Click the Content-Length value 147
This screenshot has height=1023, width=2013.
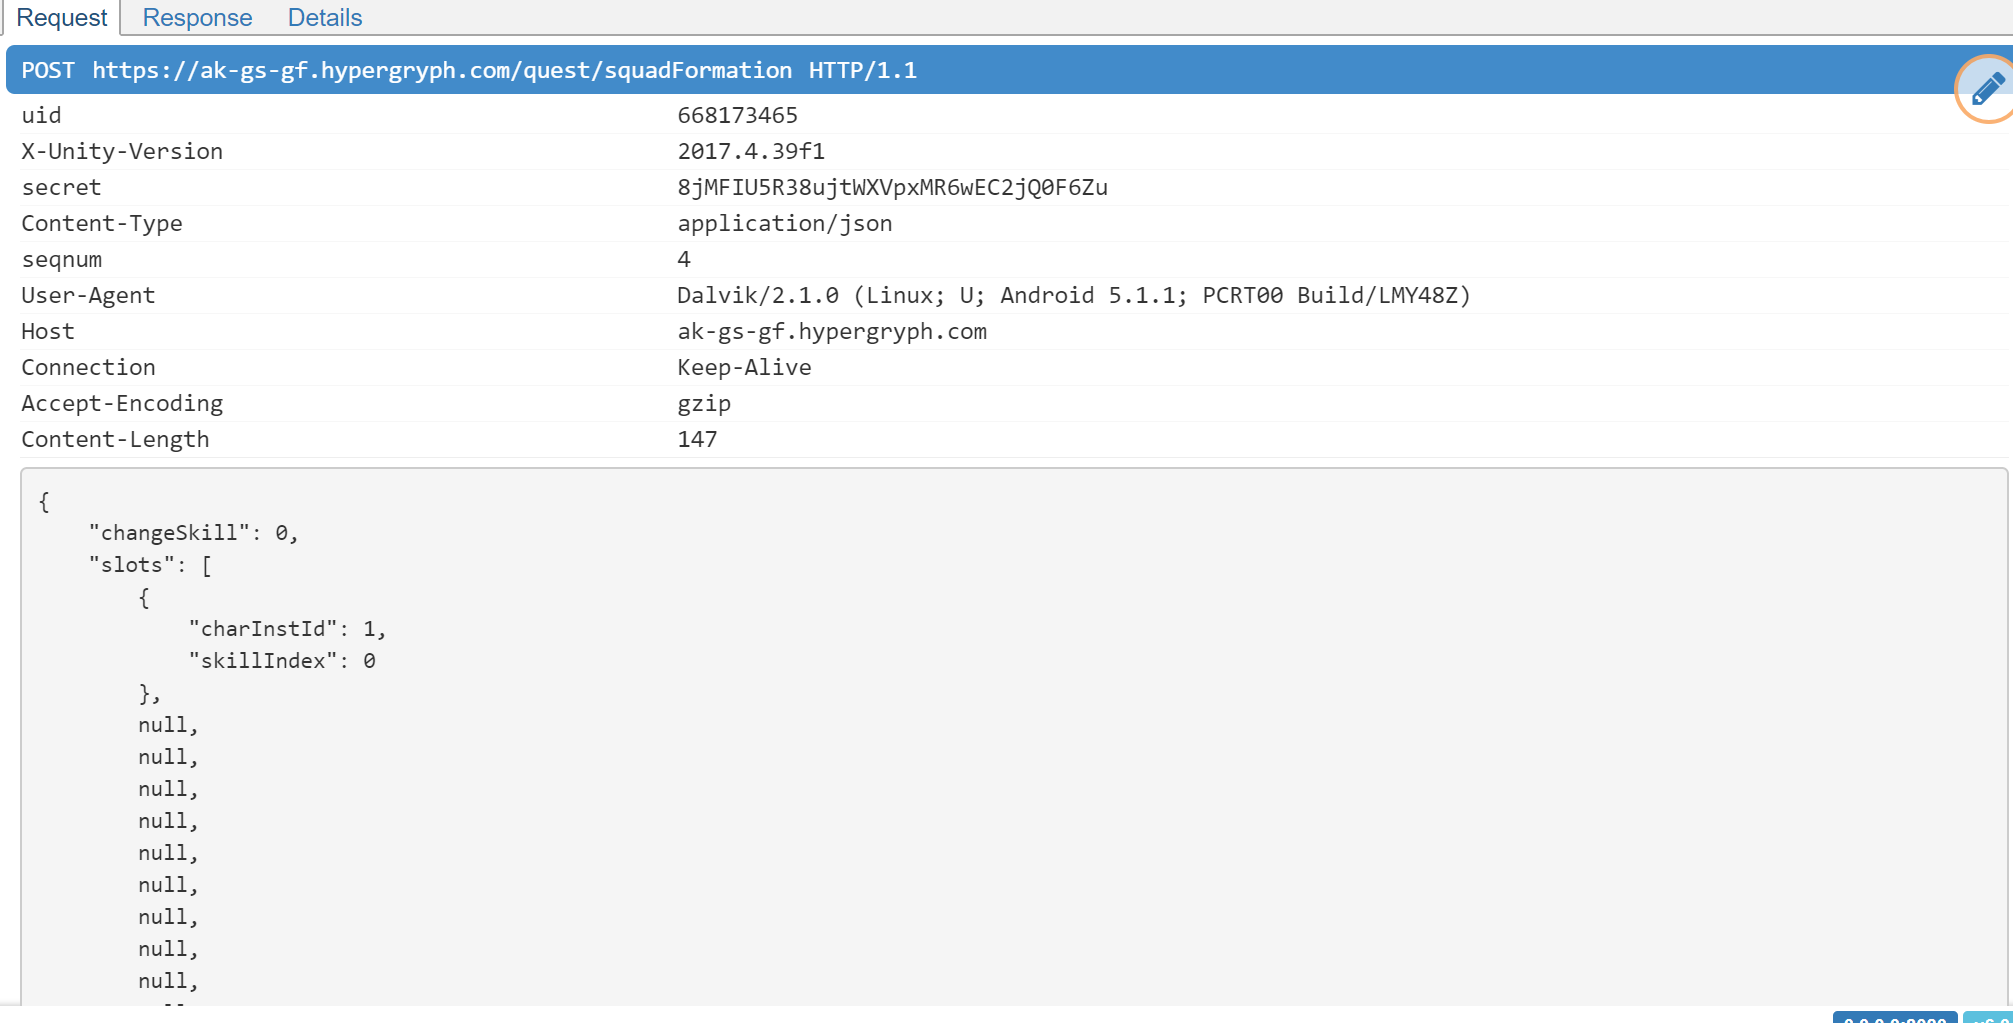click(x=697, y=439)
